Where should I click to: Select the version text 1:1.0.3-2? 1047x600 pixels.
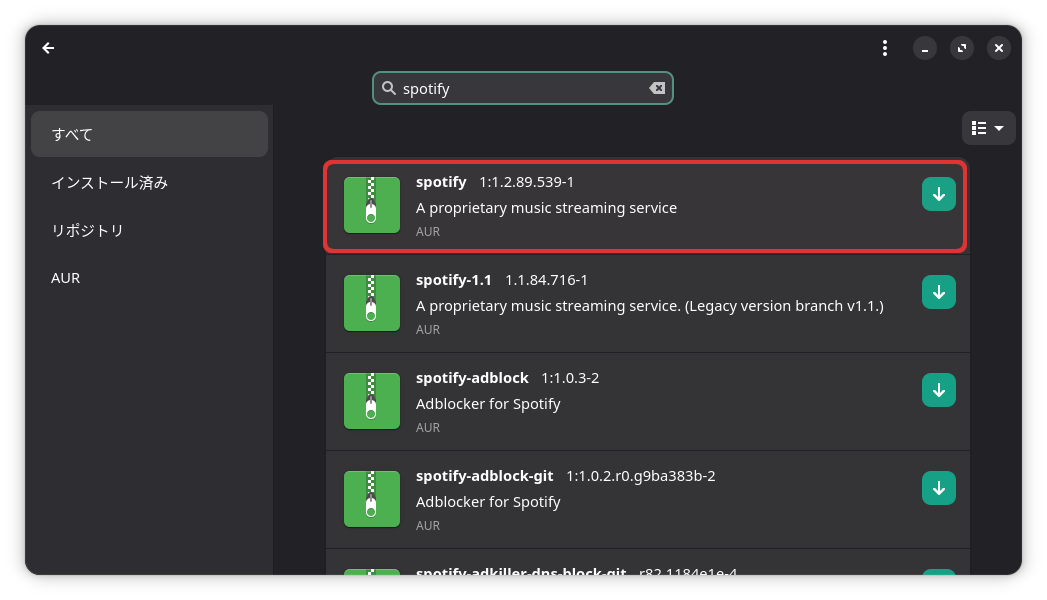tap(570, 378)
